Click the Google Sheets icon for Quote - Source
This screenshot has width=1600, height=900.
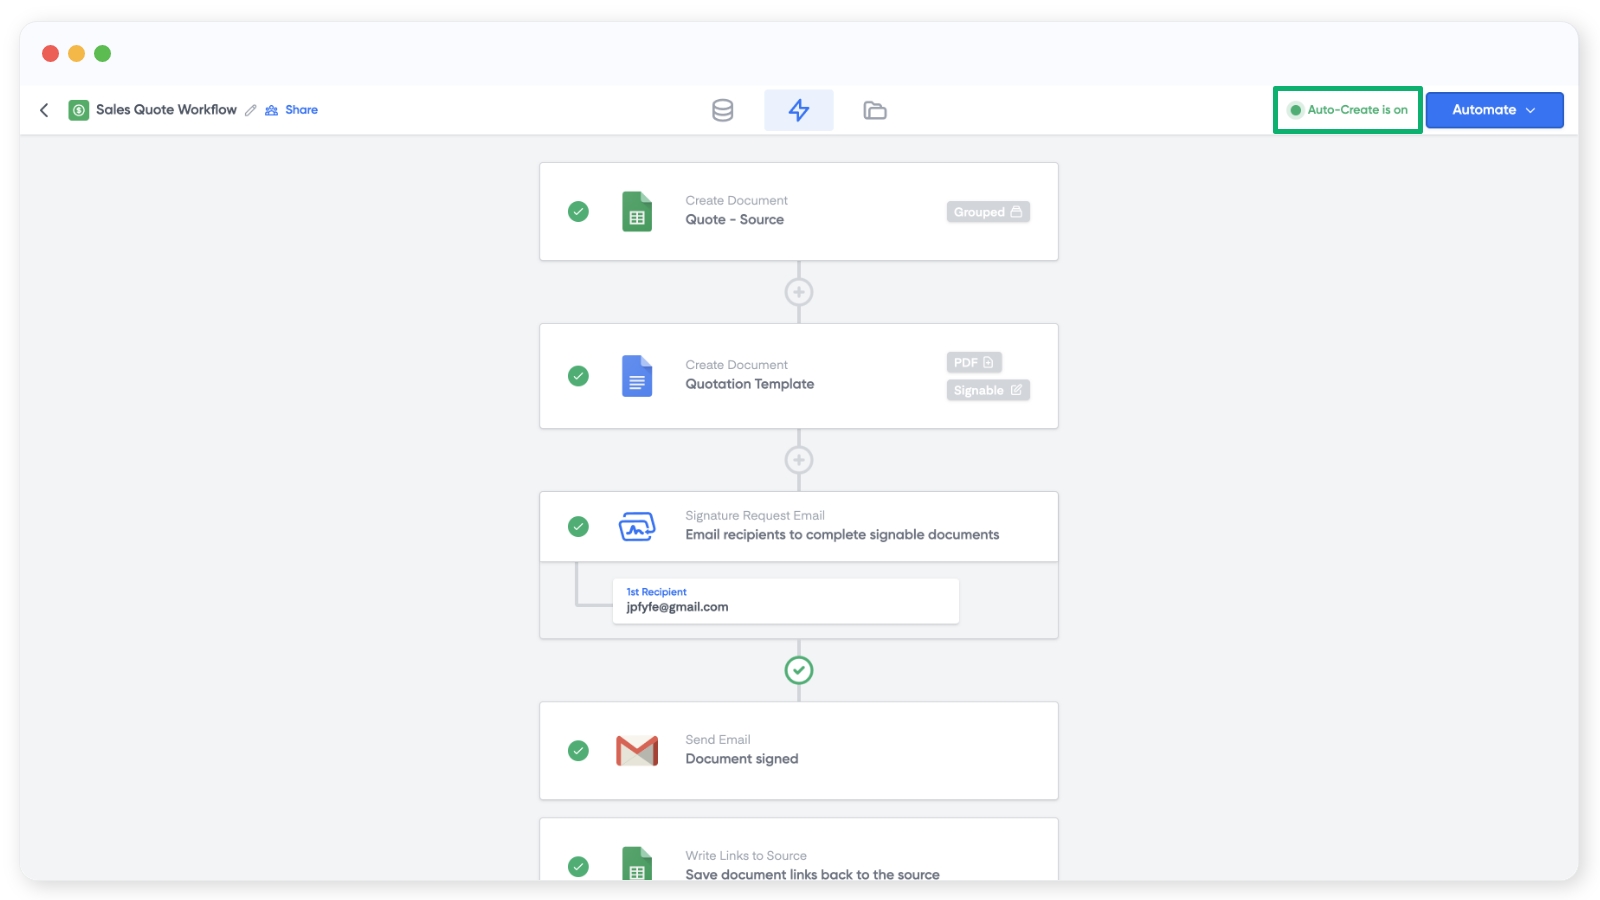click(637, 212)
